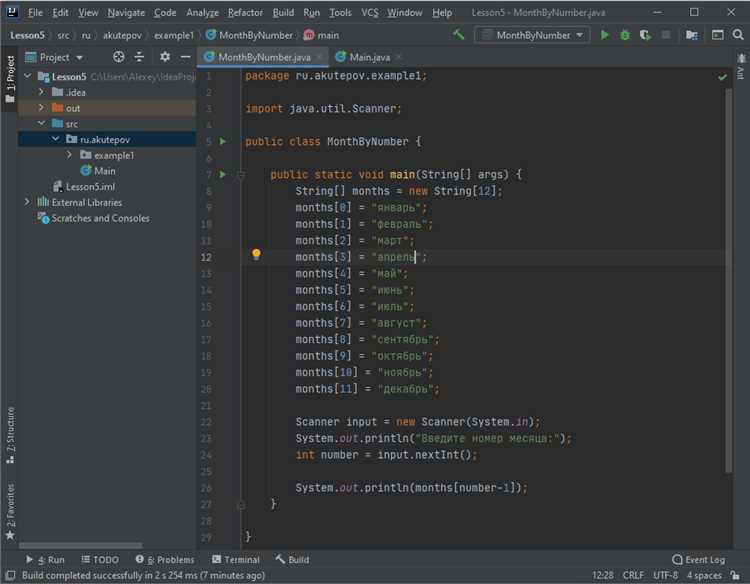Click the green Run button in toolbar

[x=604, y=35]
